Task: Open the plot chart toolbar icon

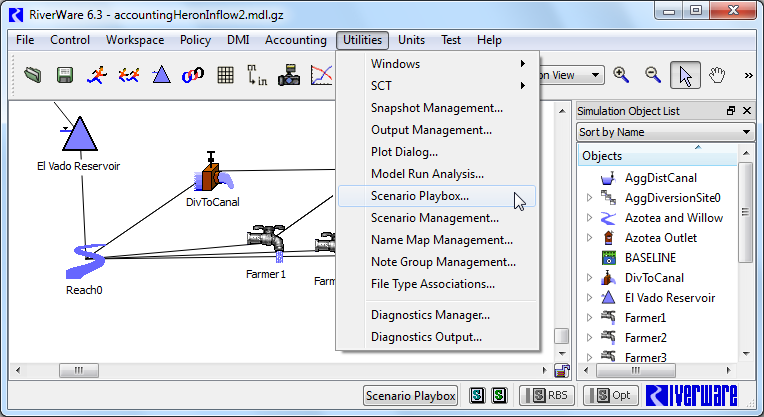Action: [x=321, y=75]
